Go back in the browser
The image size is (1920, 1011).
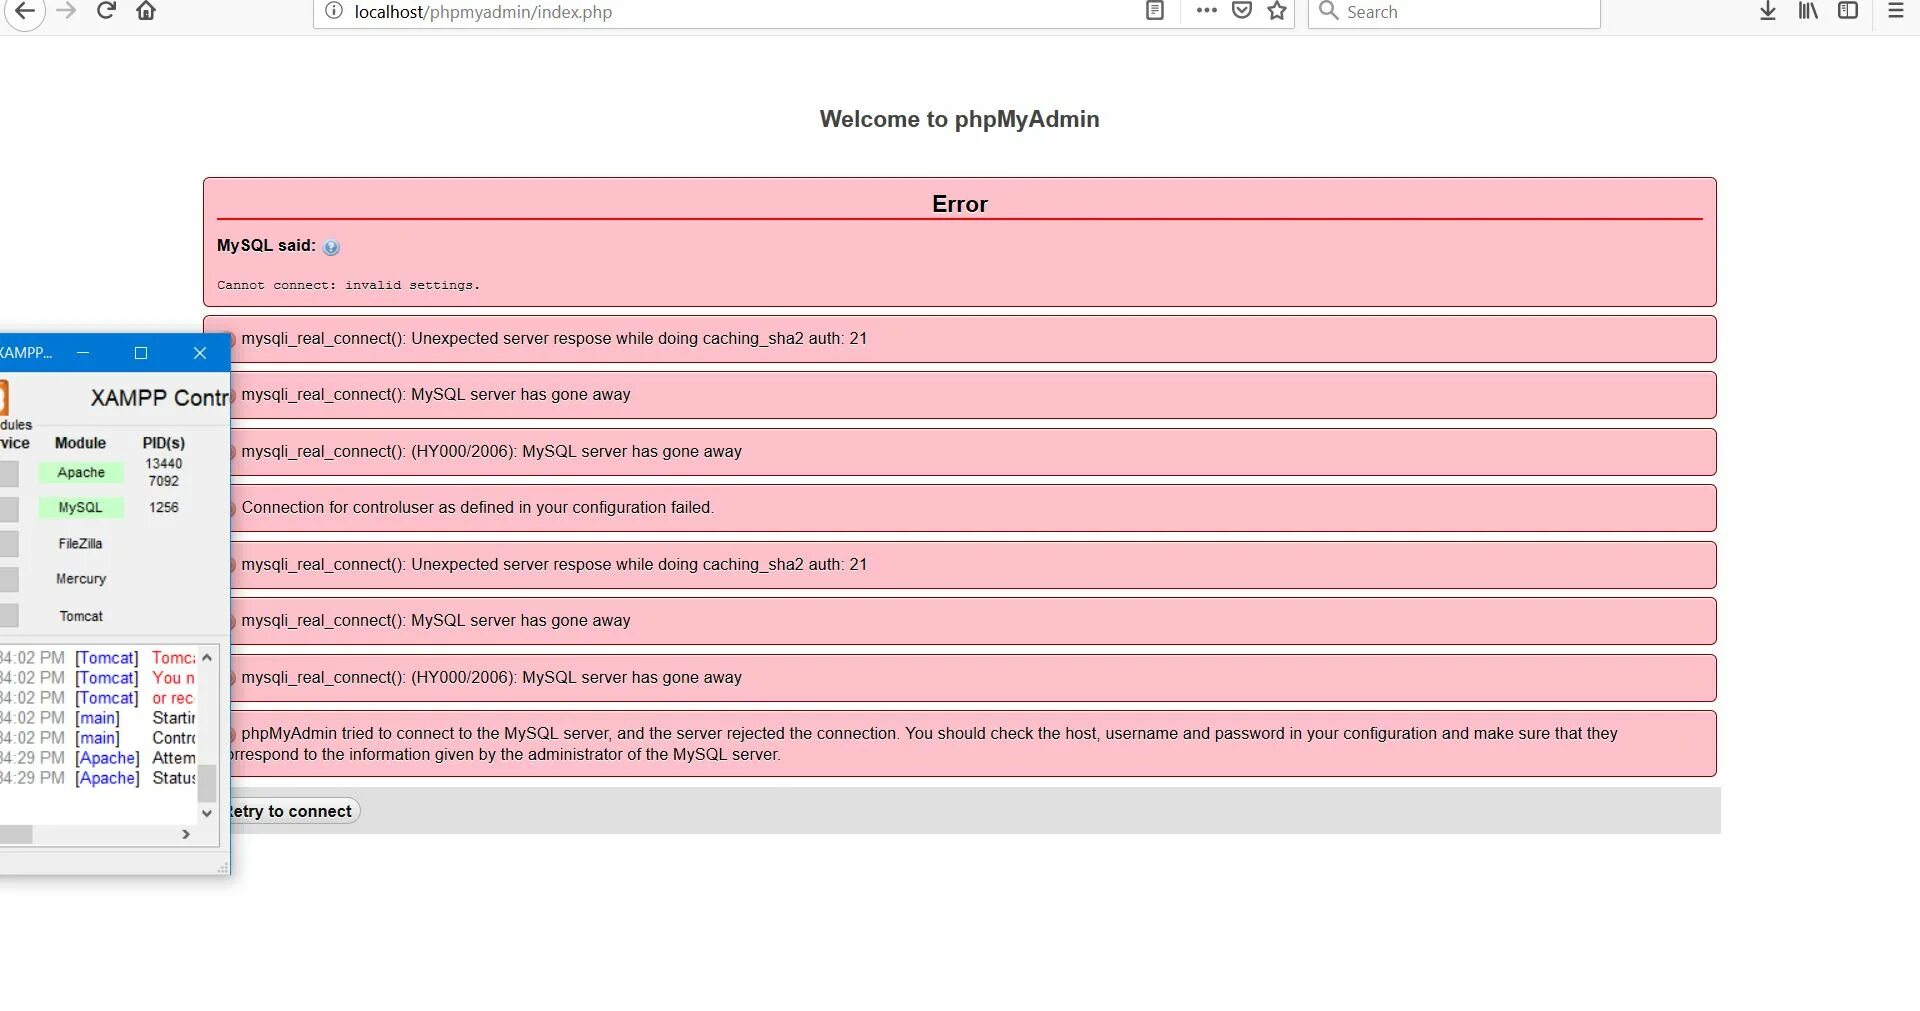[25, 12]
